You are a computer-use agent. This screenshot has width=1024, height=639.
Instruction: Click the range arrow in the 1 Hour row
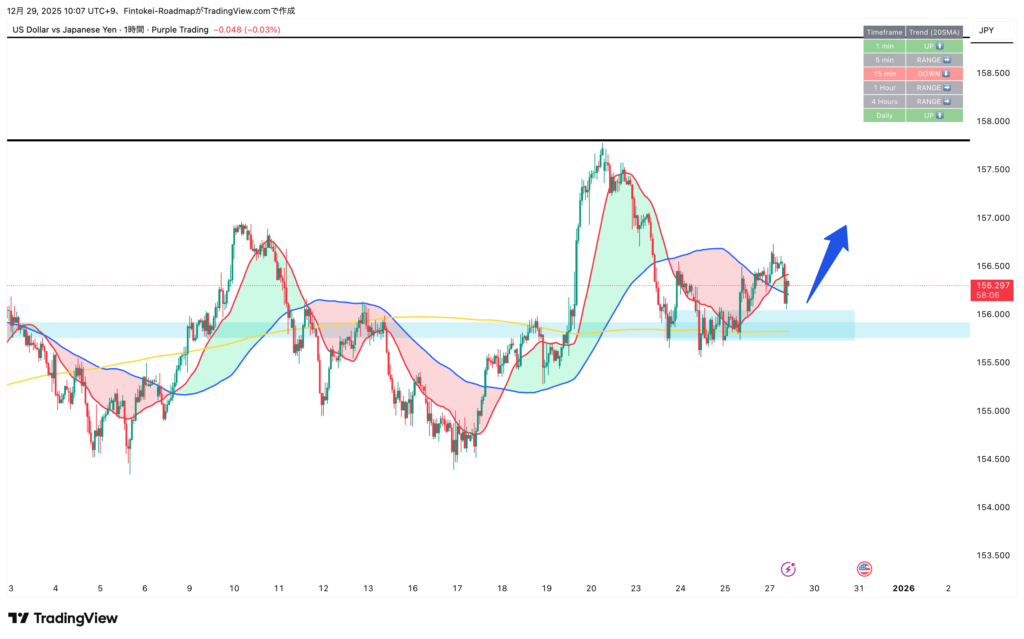[x=948, y=88]
